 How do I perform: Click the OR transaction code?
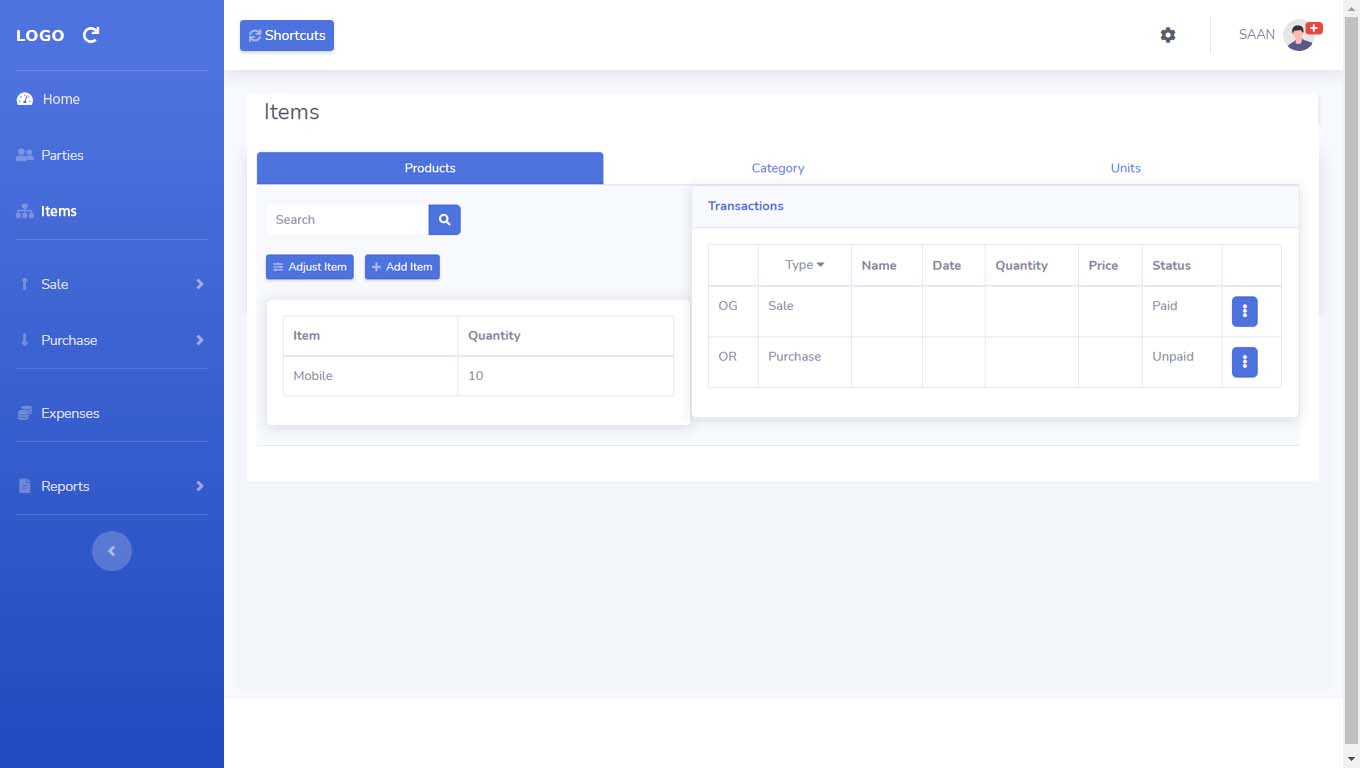tap(728, 356)
